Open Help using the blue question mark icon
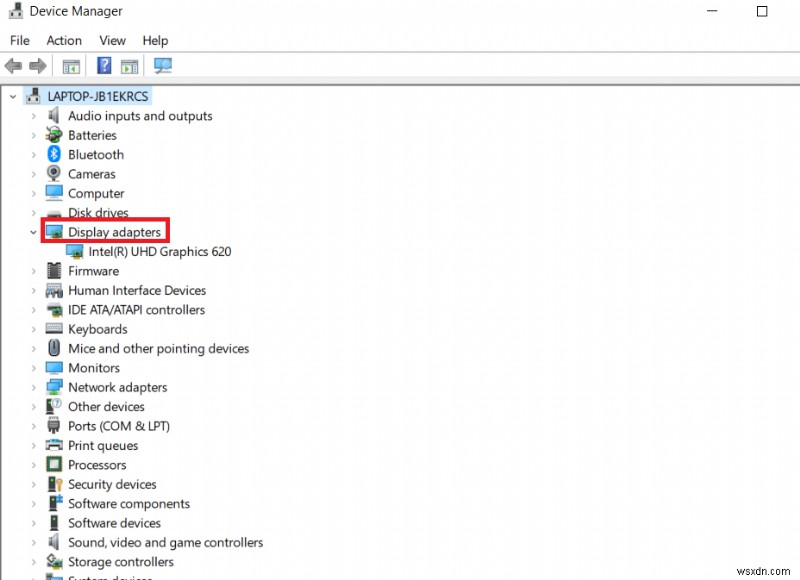The image size is (800, 580). pos(103,65)
